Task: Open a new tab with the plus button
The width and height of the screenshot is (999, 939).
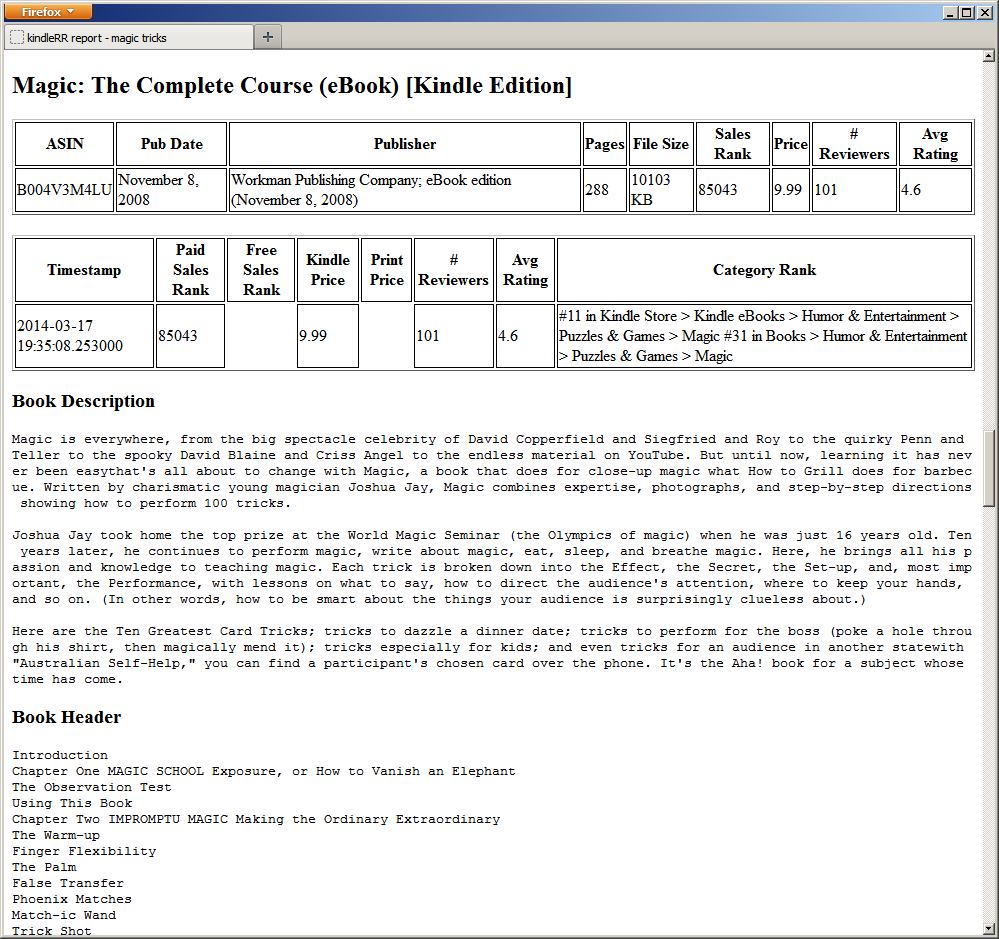Action: (268, 37)
